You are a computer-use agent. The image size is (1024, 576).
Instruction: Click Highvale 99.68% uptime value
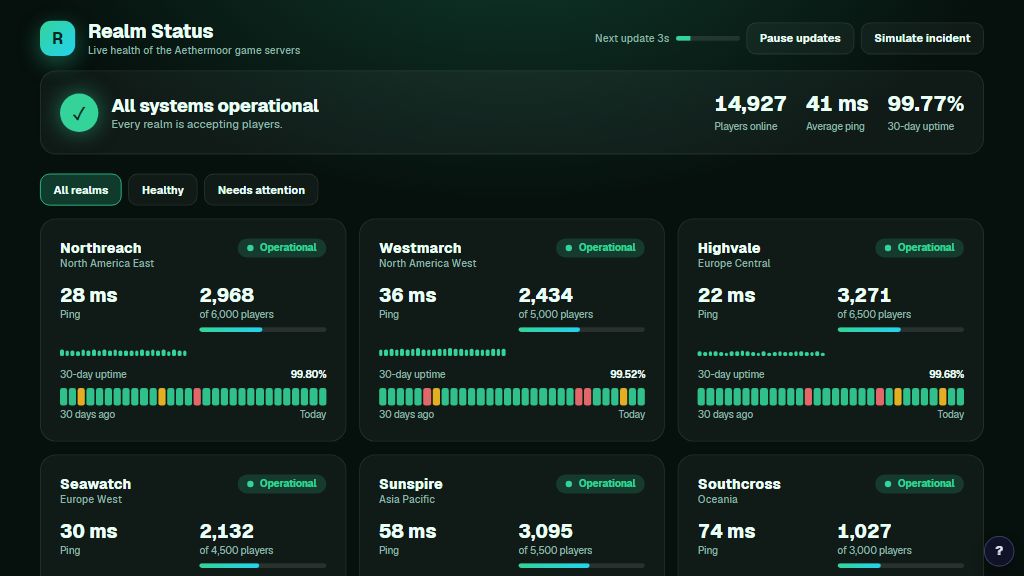(946, 374)
